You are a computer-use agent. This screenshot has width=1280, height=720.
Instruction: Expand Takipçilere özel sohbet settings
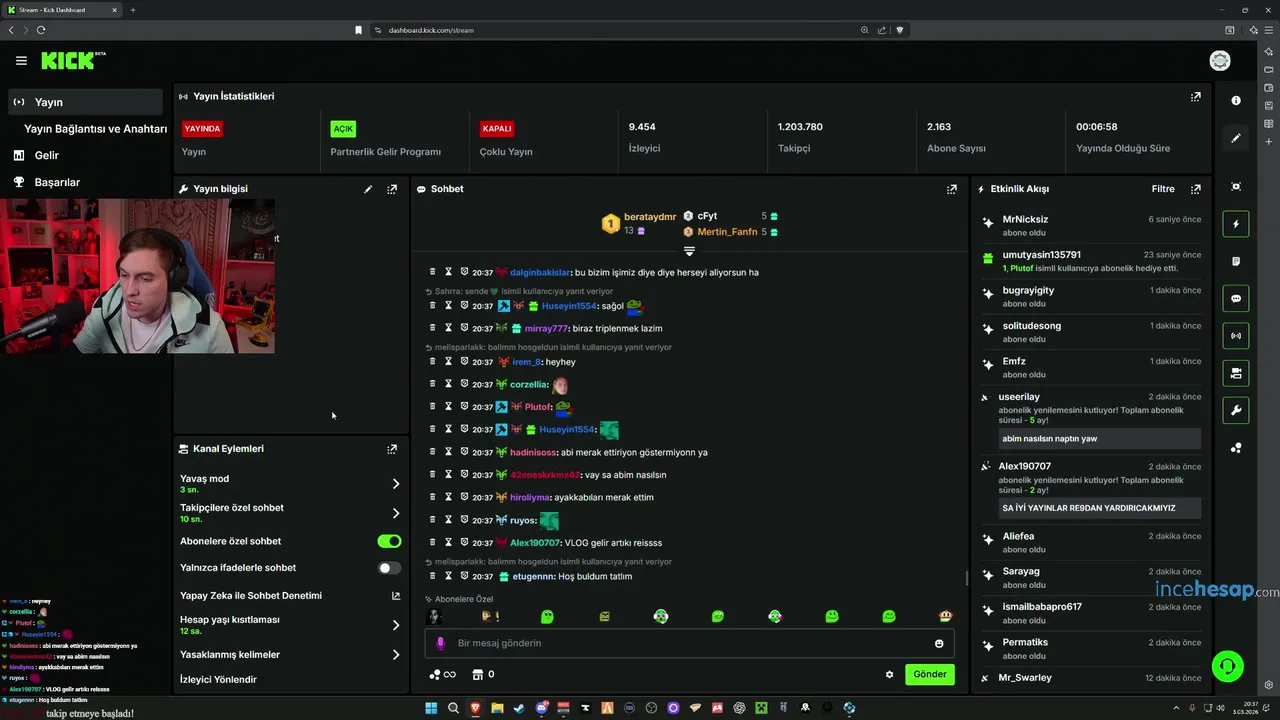[x=396, y=513]
